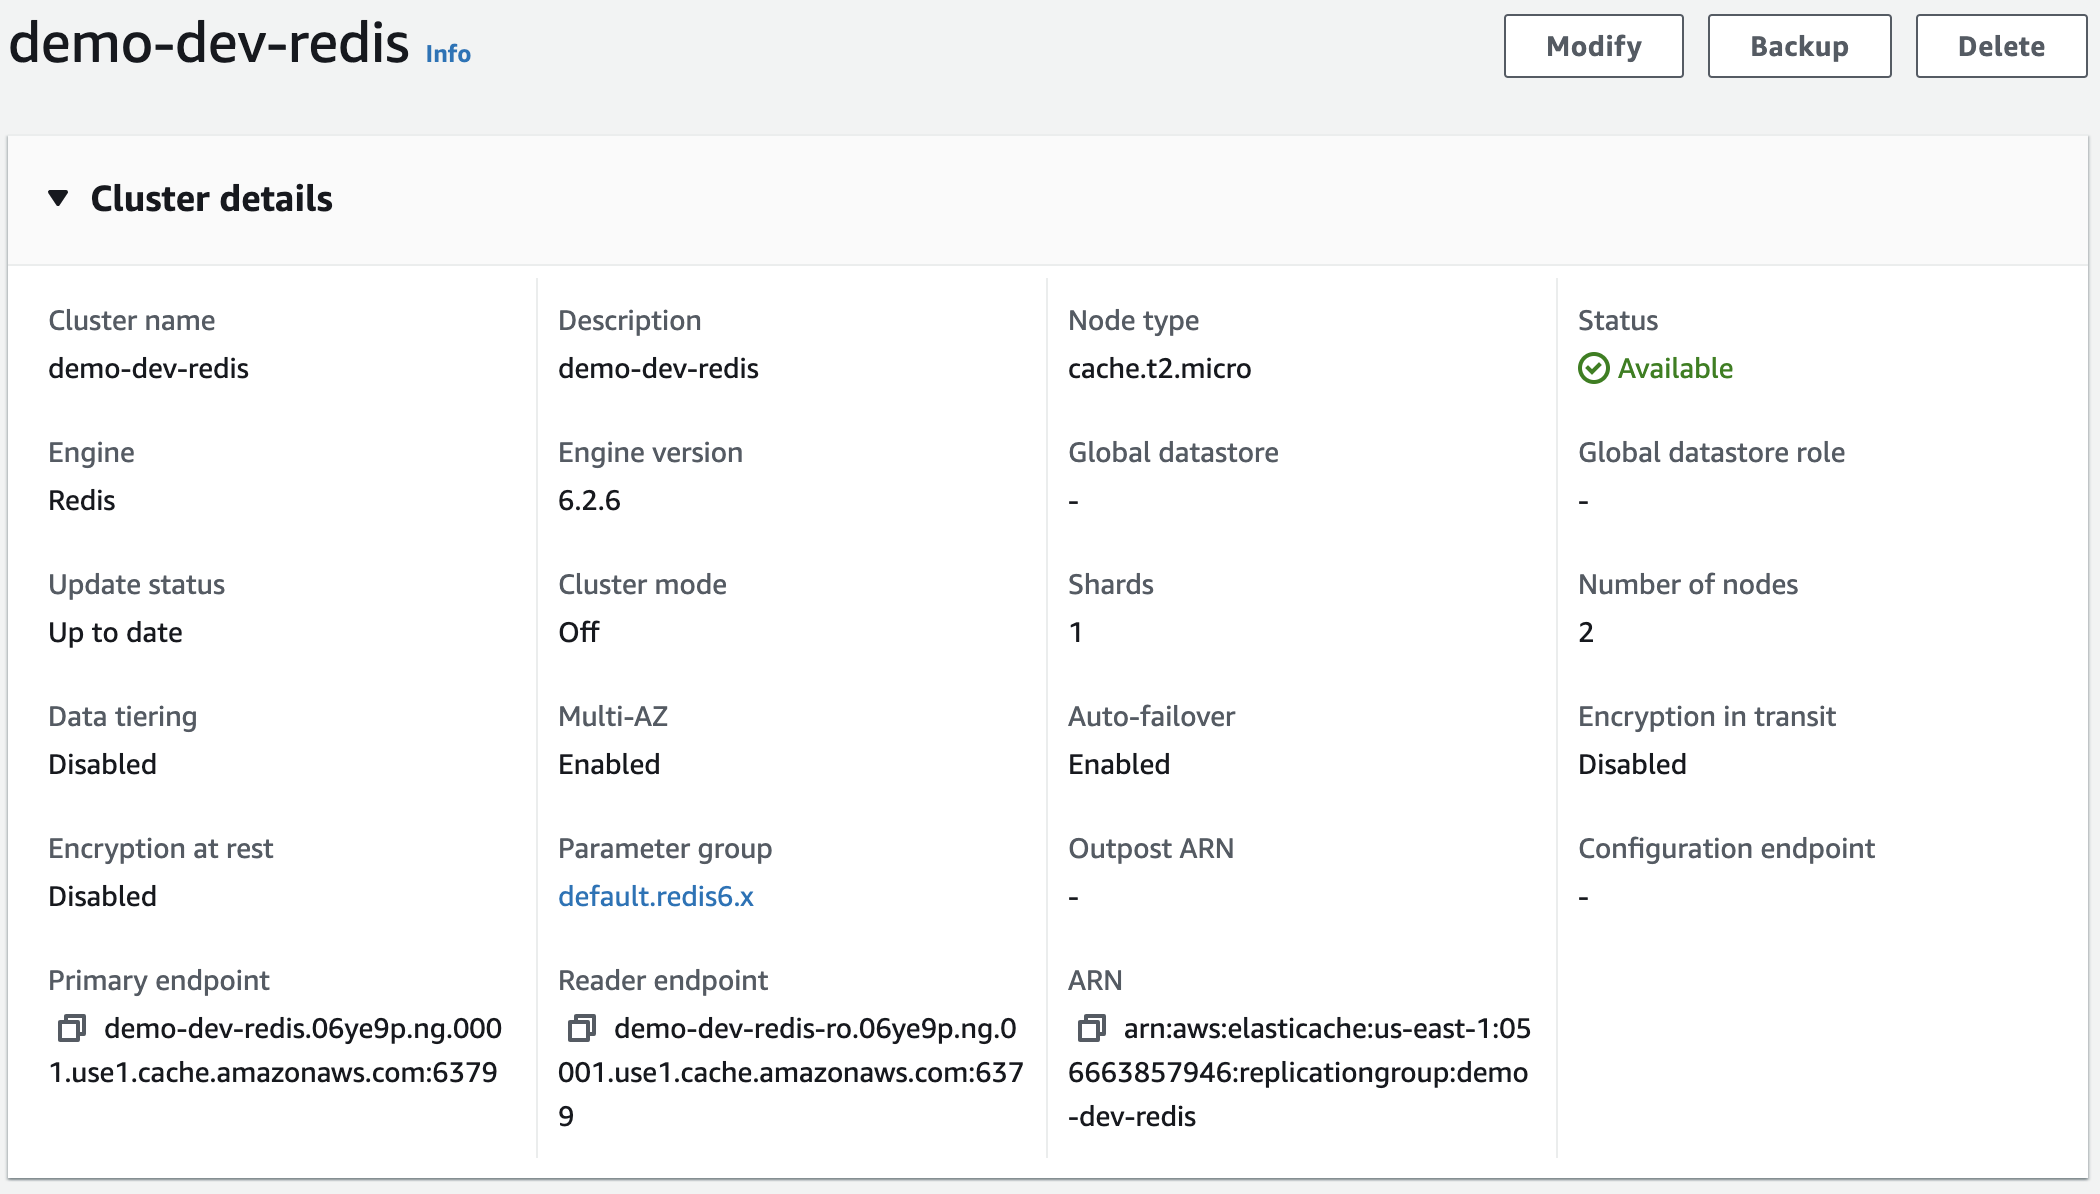This screenshot has width=2100, height=1194.
Task: Click the Engine version label
Action: tap(650, 452)
